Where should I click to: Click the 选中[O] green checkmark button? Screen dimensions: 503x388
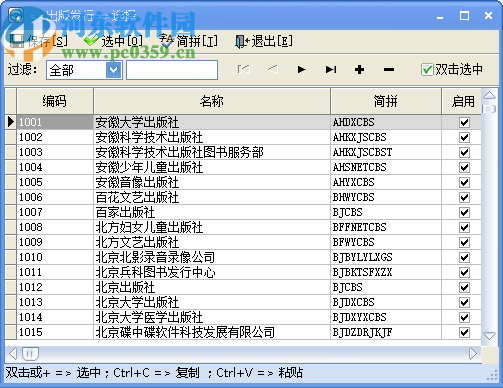113,41
